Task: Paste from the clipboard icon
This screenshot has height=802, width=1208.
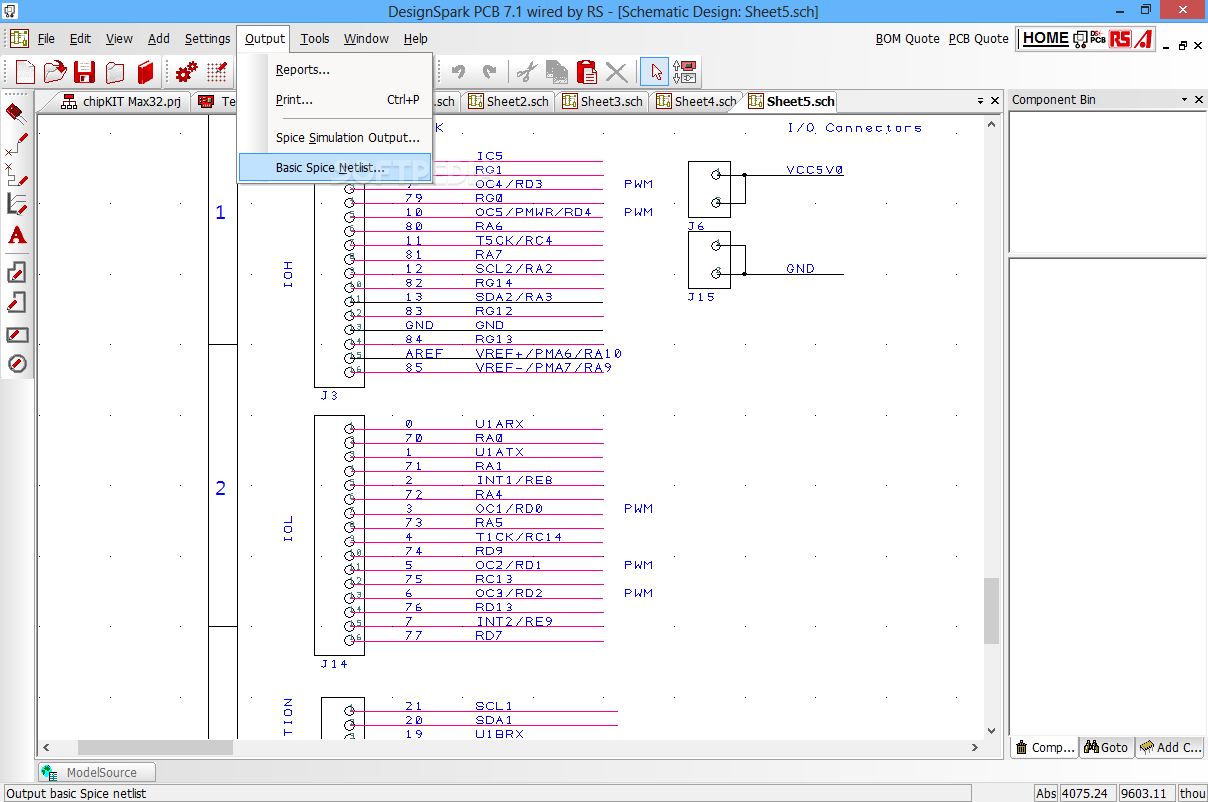Action: (x=587, y=72)
